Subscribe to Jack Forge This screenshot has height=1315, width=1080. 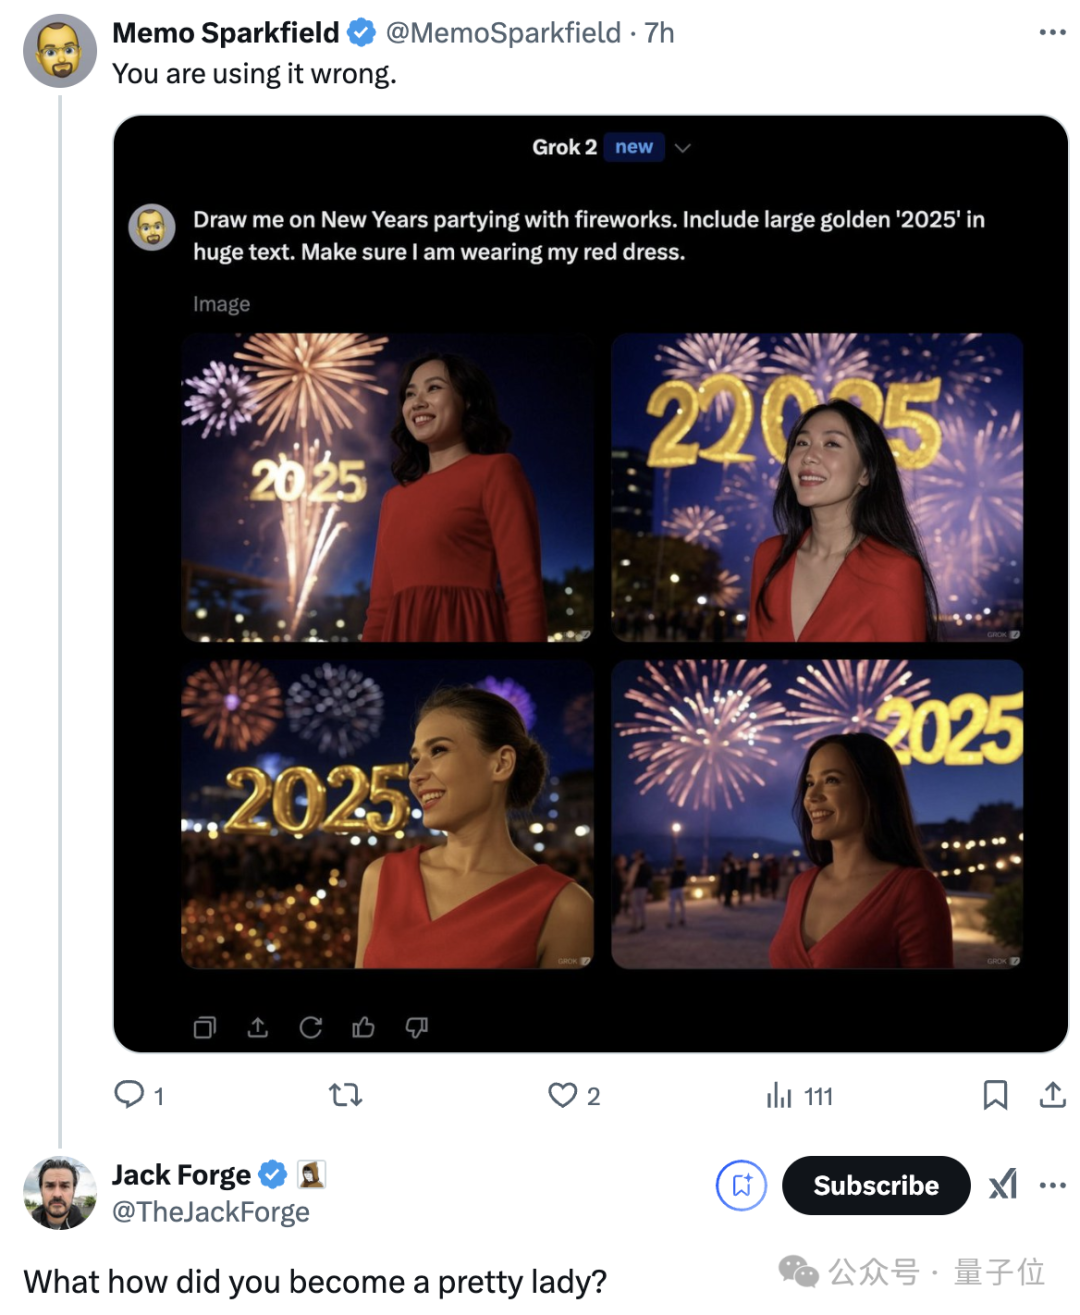click(875, 1186)
